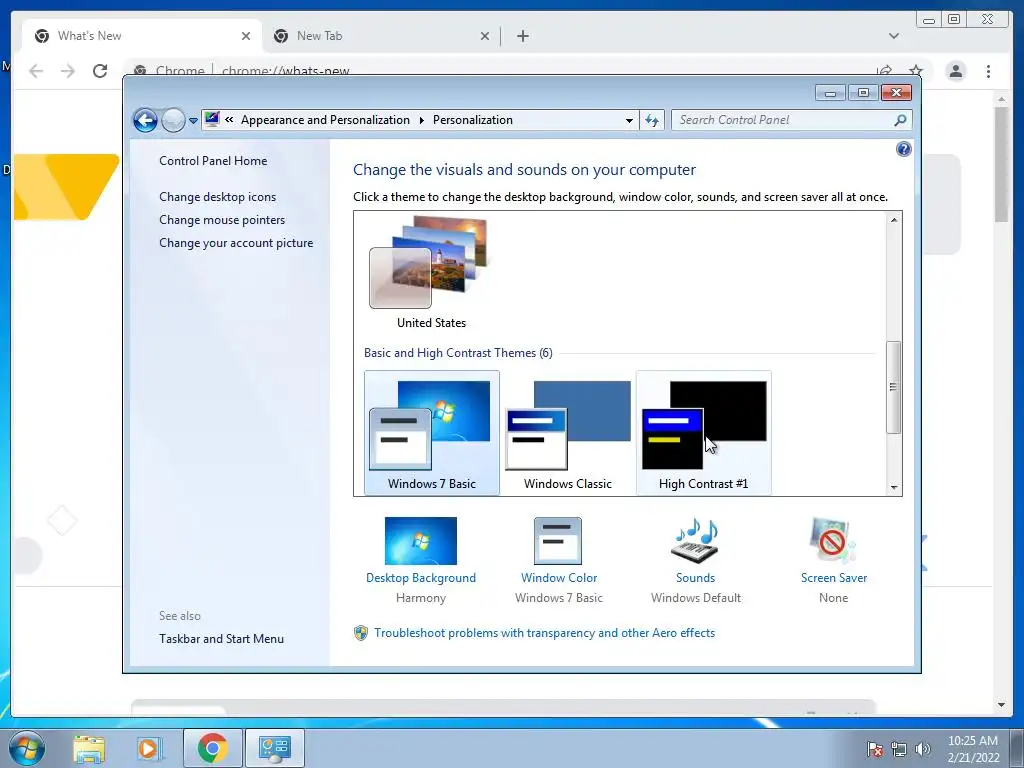This screenshot has height=768, width=1024.
Task: Open Windows Explorer from taskbar
Action: (89, 748)
